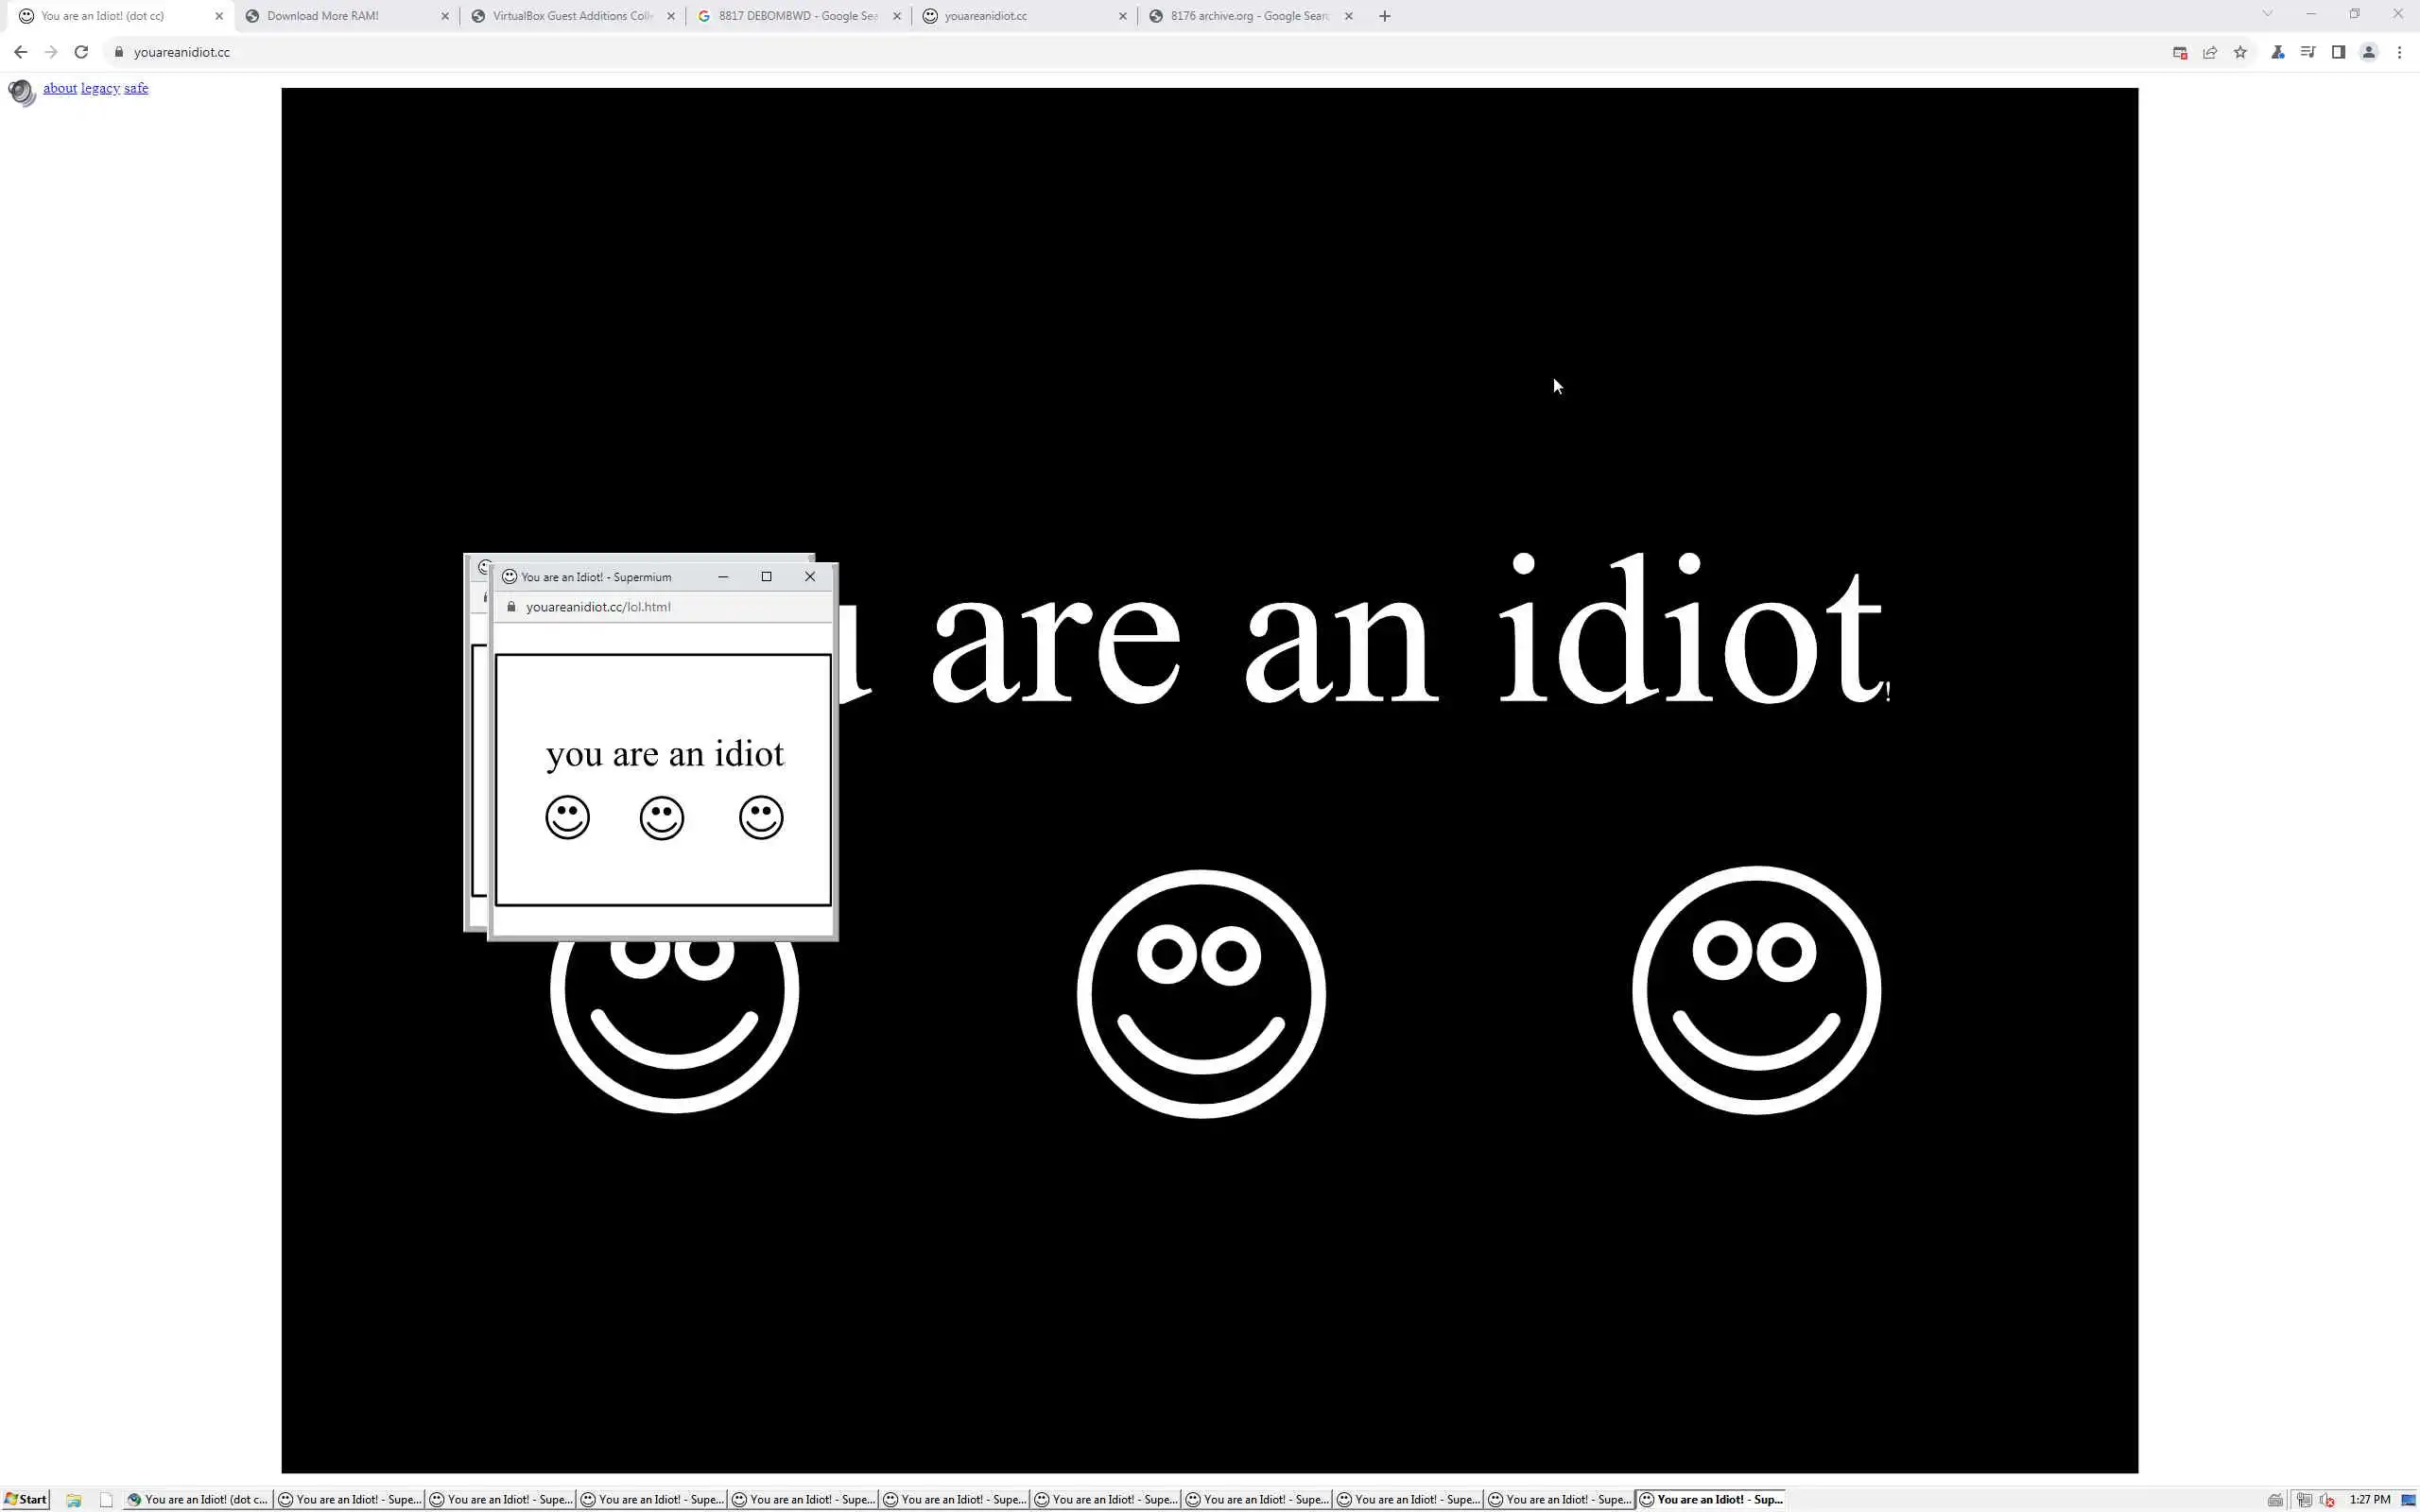Switch to the Download More RAM! tab

322,16
